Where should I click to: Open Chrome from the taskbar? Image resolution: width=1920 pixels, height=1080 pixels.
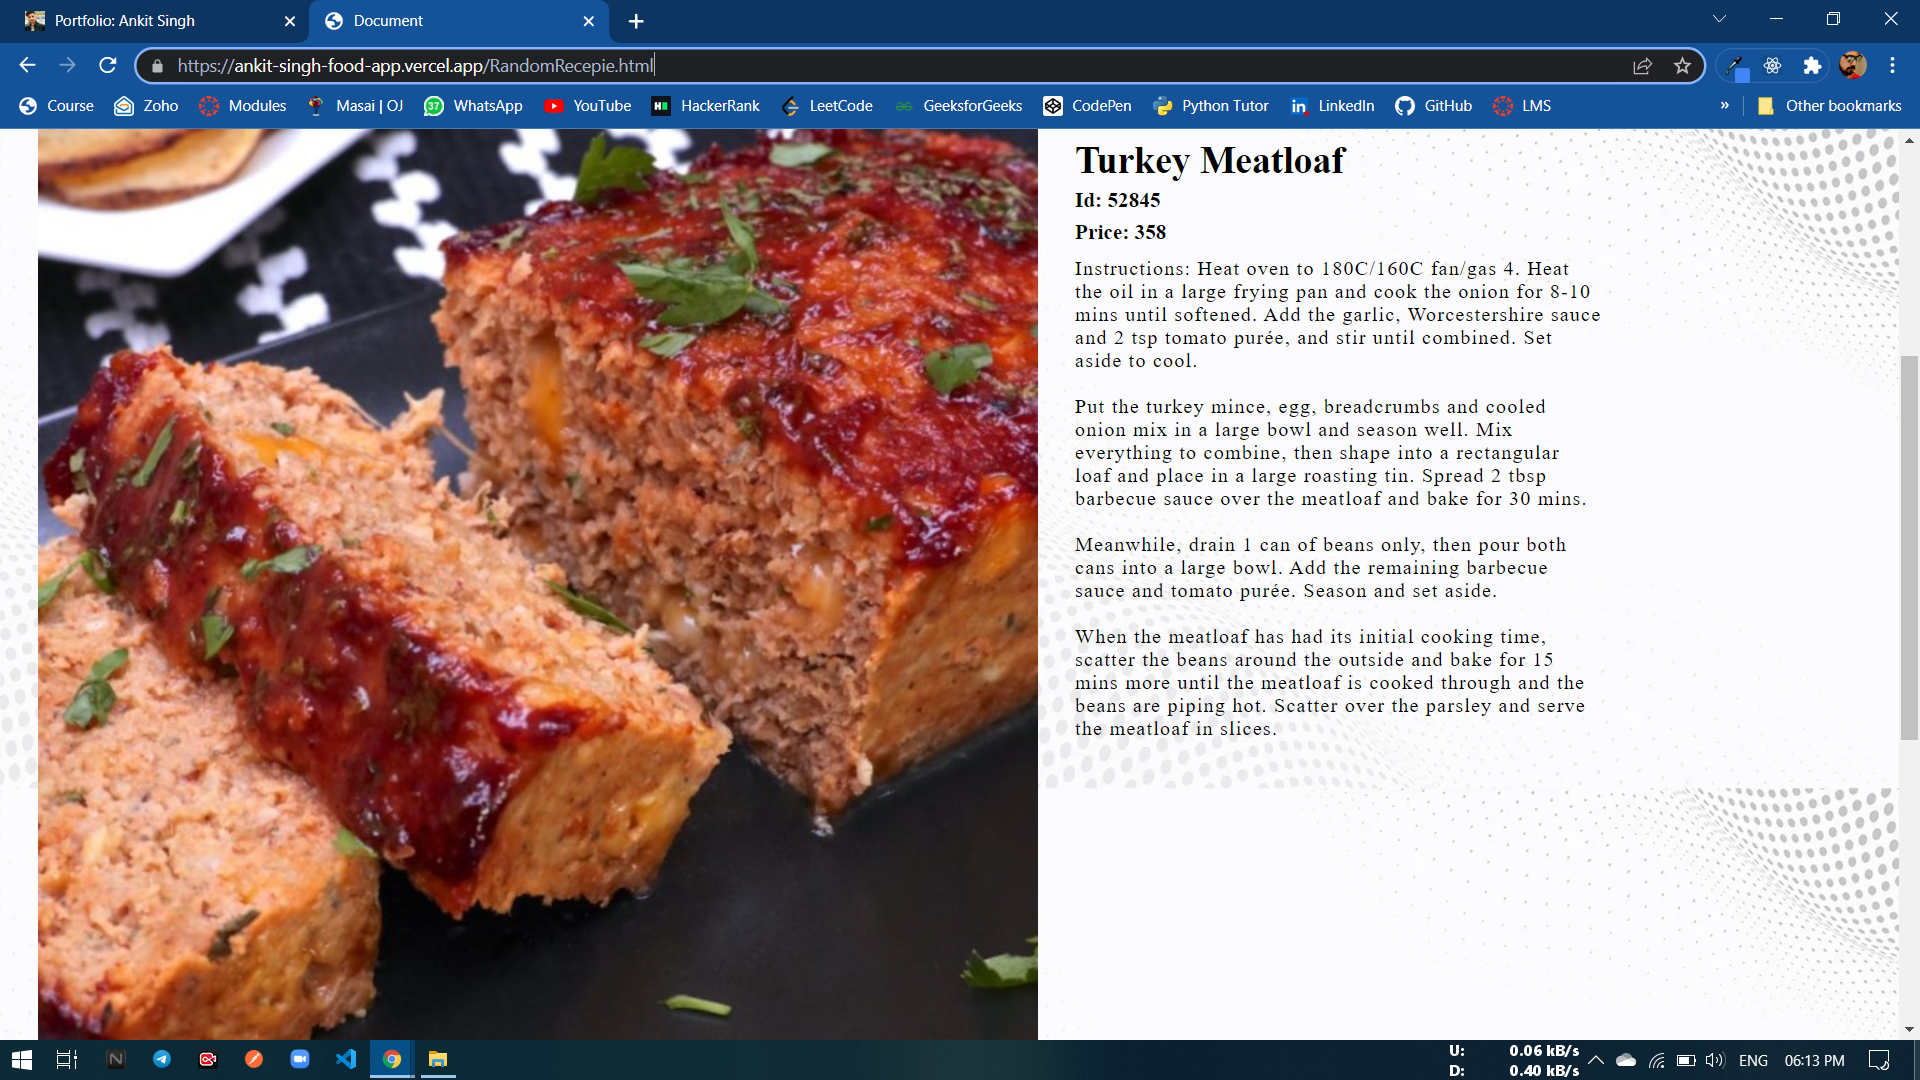click(392, 1059)
